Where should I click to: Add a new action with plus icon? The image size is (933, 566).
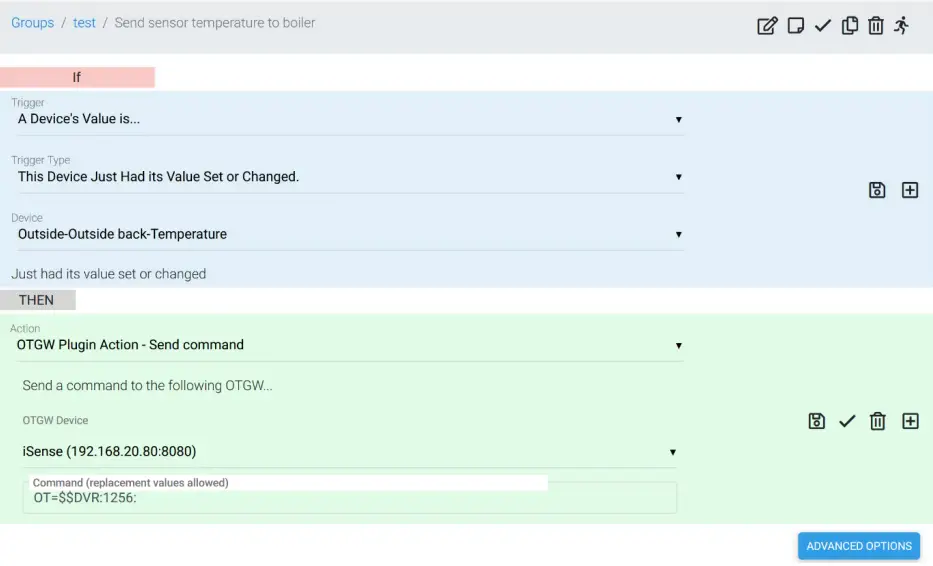[910, 421]
